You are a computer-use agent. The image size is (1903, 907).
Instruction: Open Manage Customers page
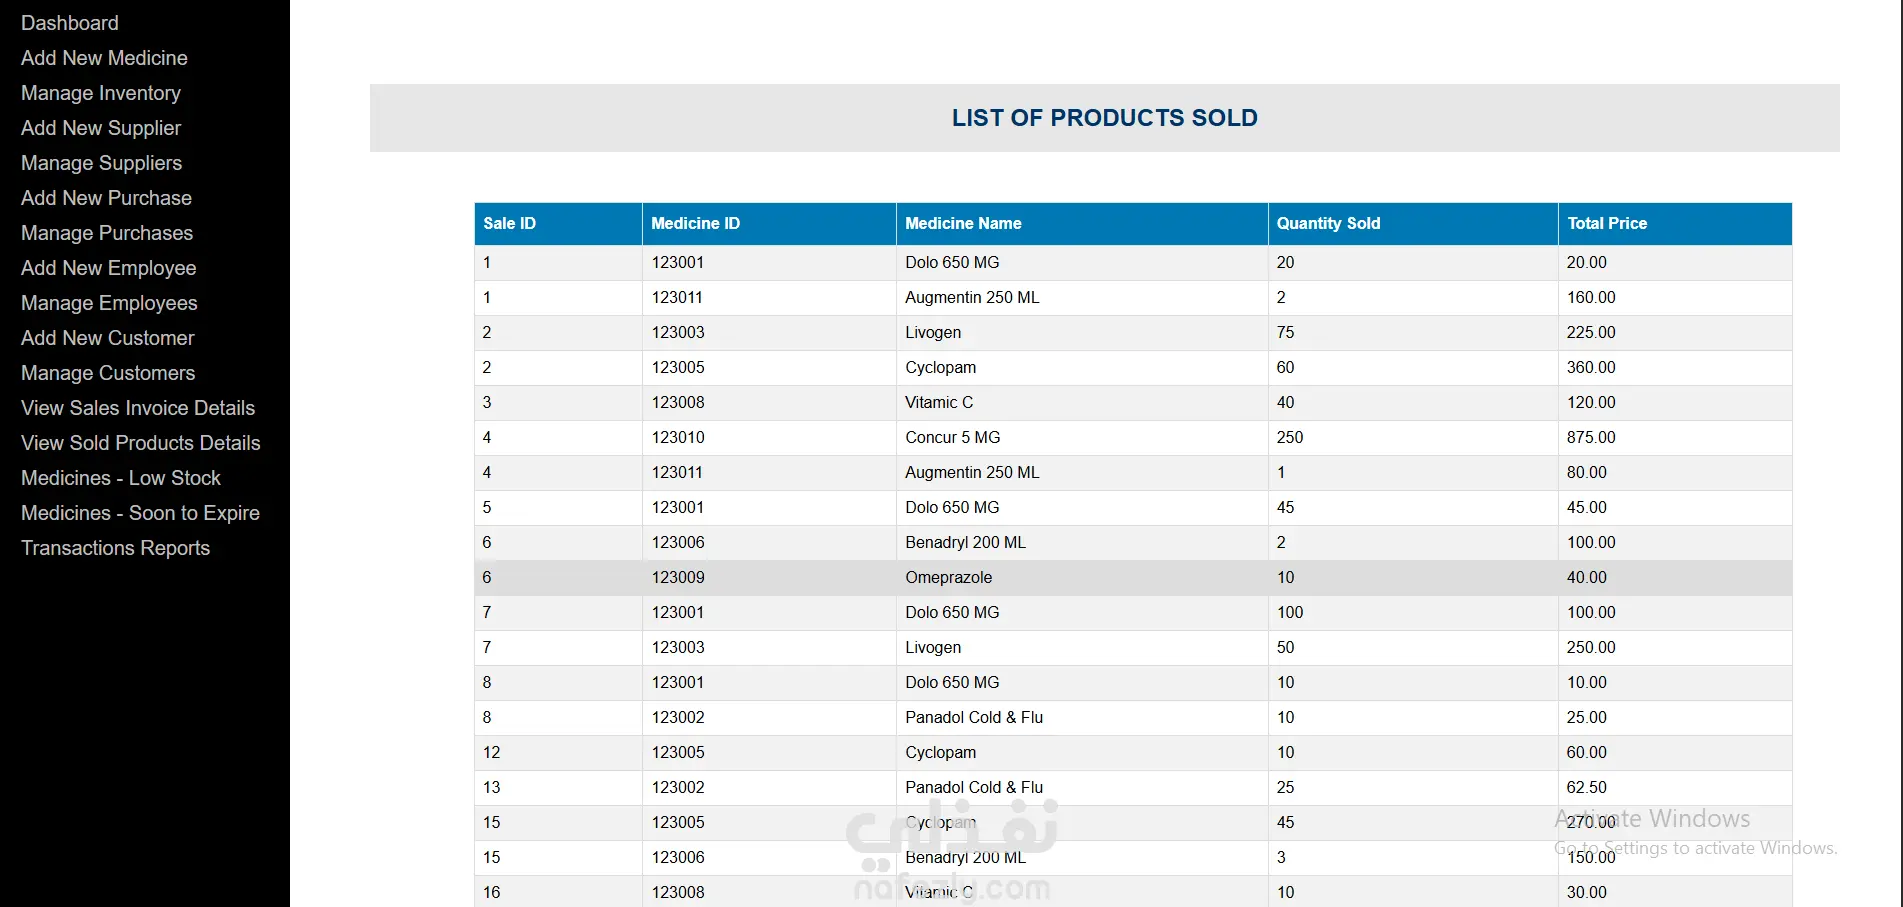pyautogui.click(x=108, y=373)
